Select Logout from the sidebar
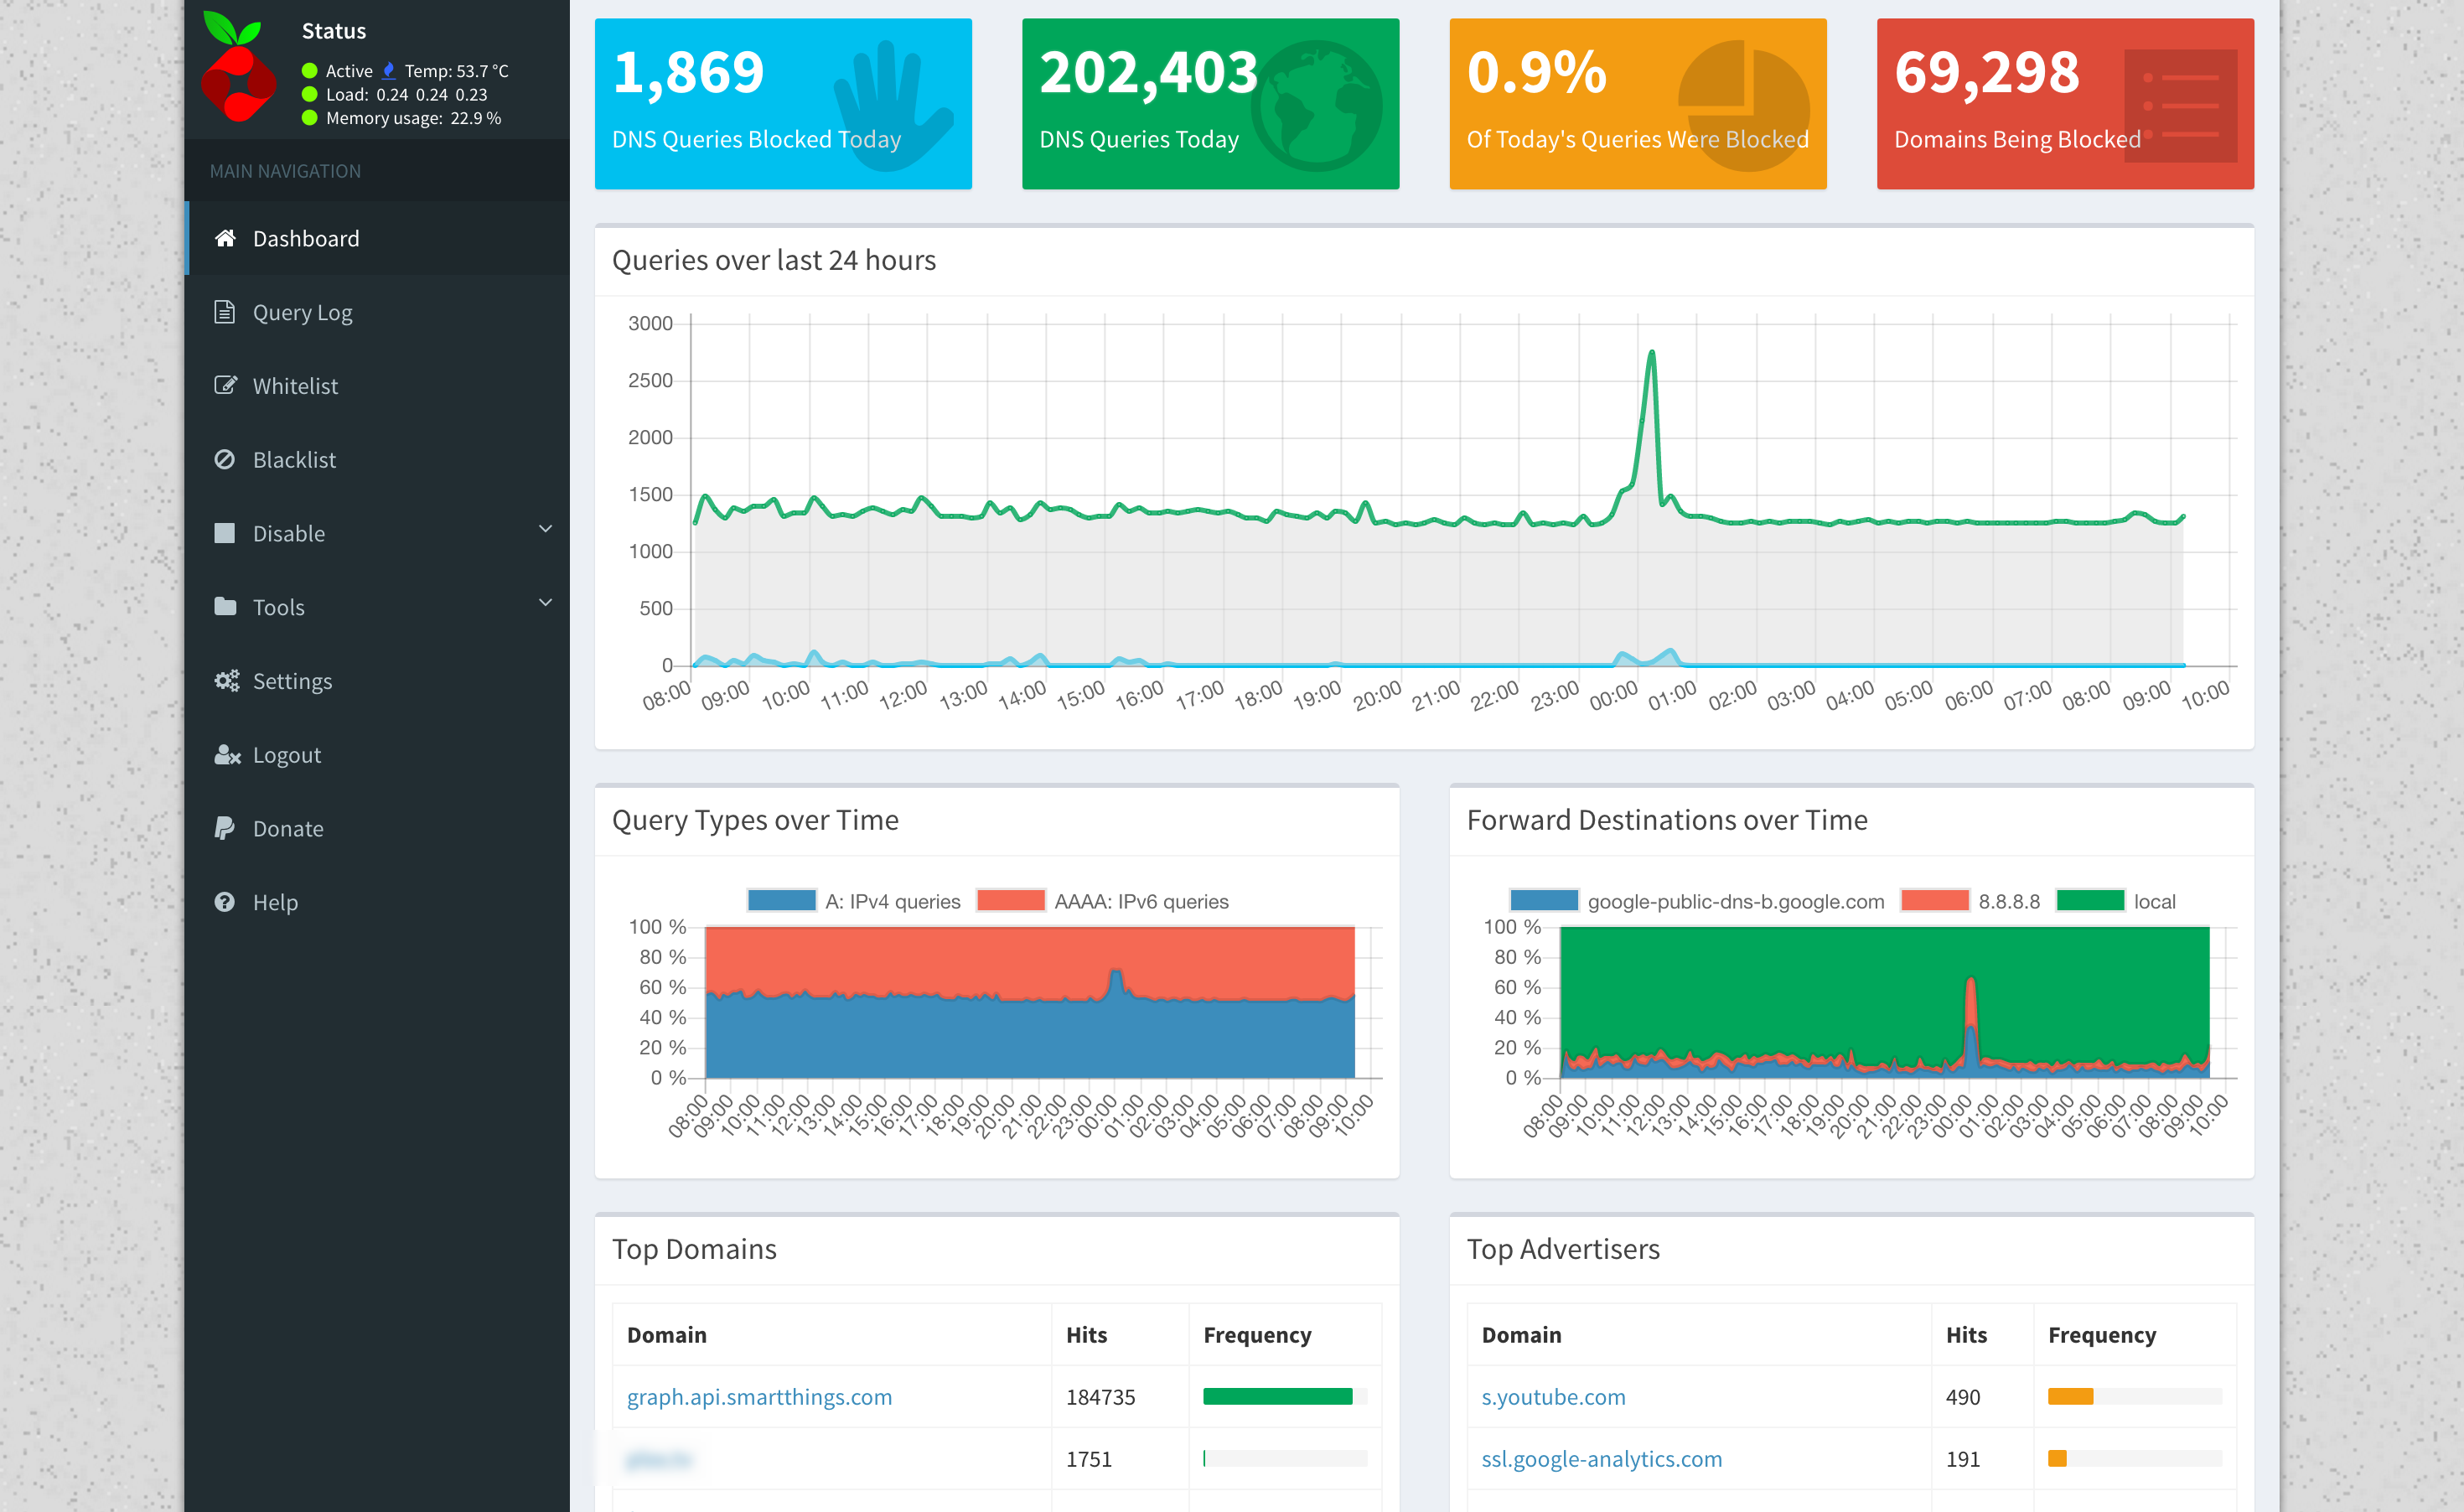 (x=378, y=755)
